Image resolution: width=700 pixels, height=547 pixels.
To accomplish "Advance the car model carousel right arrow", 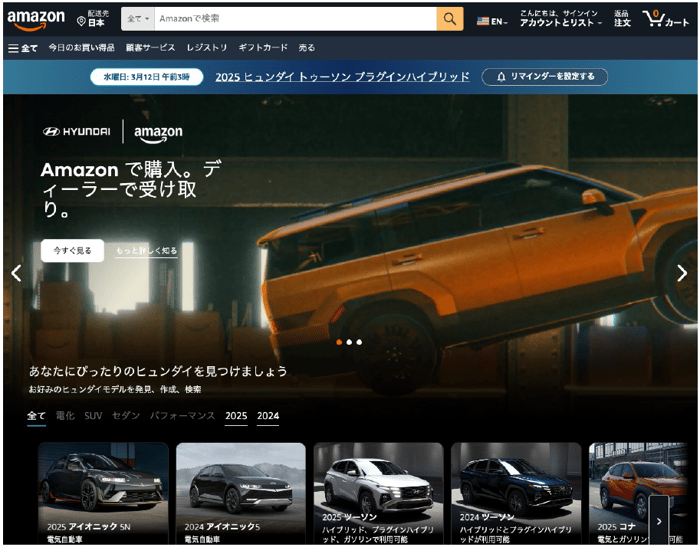I will click(x=659, y=521).
